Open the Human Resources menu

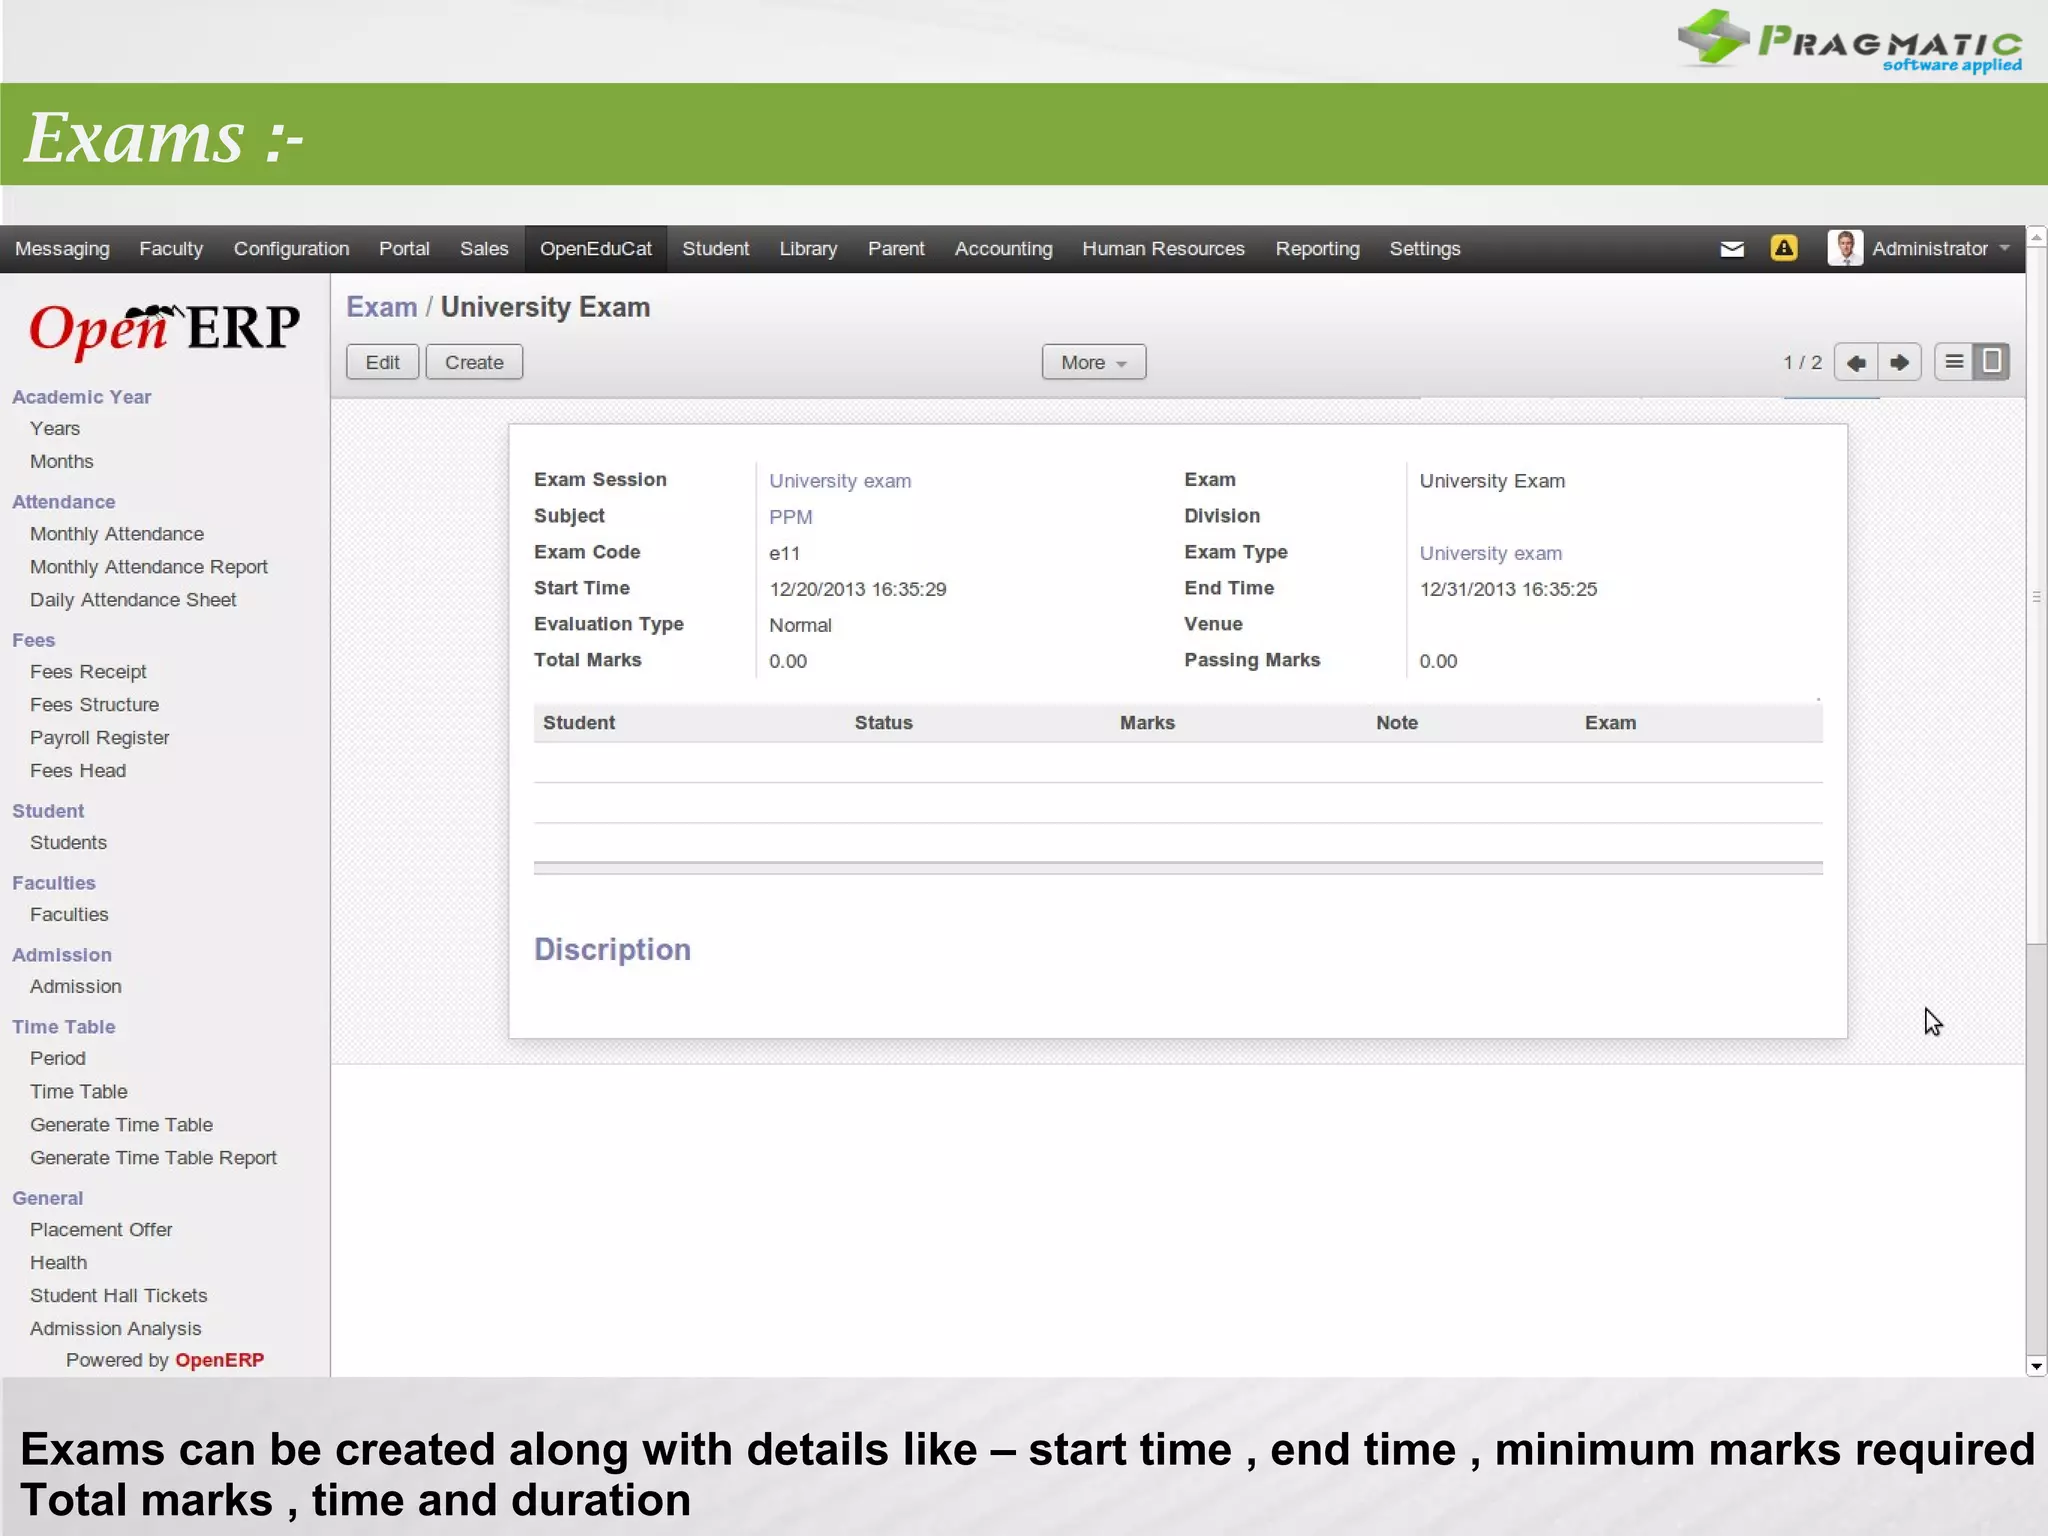click(1163, 249)
